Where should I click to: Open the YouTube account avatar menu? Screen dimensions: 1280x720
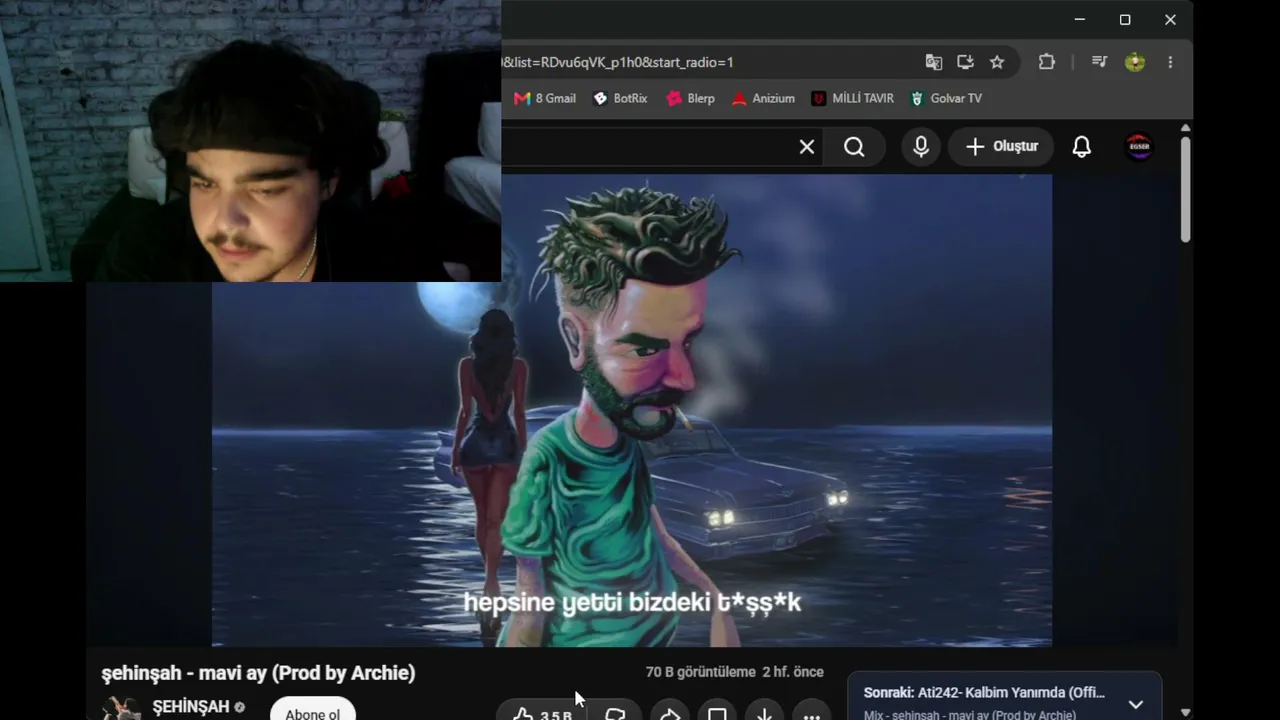tap(1139, 147)
